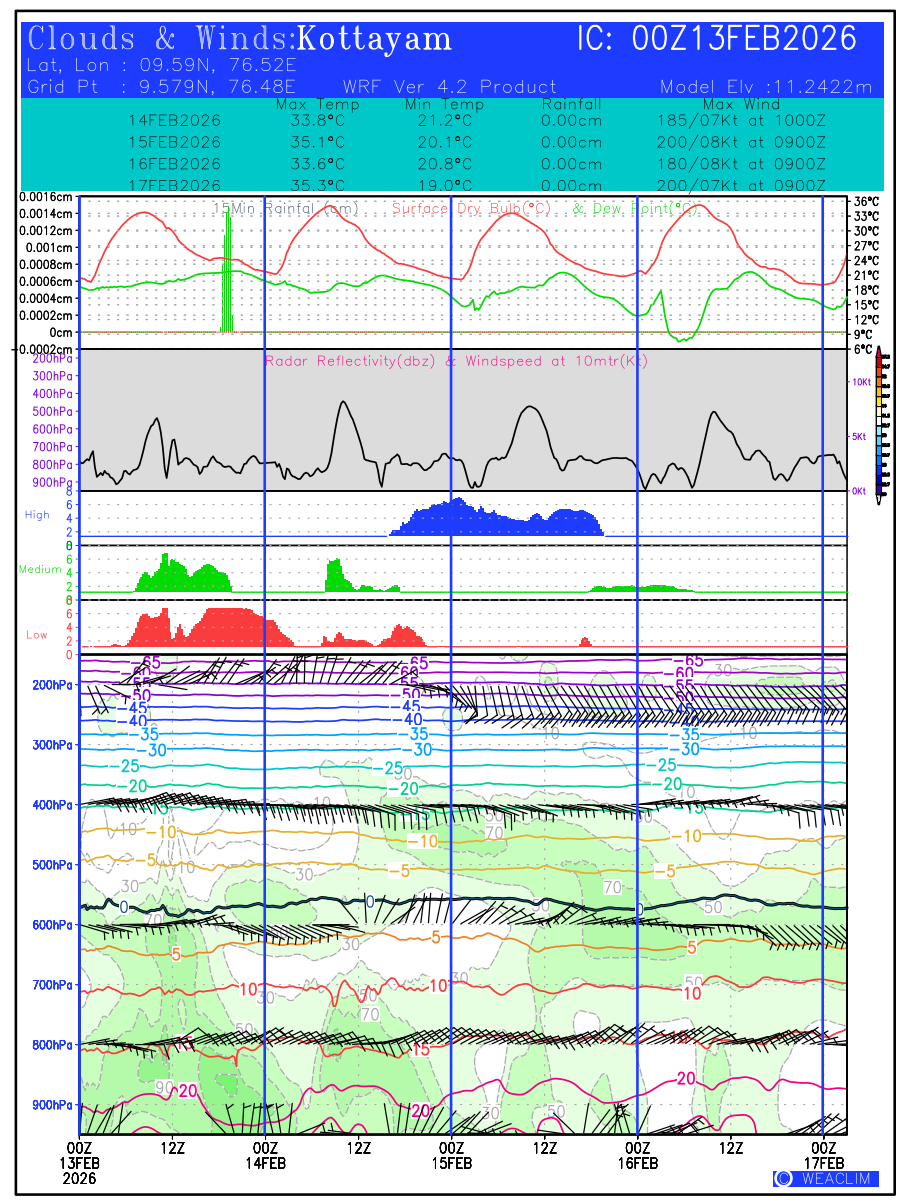The image size is (900, 1200).
Task: Select the 00Z 14FEB time axis label
Action: coord(265,1154)
